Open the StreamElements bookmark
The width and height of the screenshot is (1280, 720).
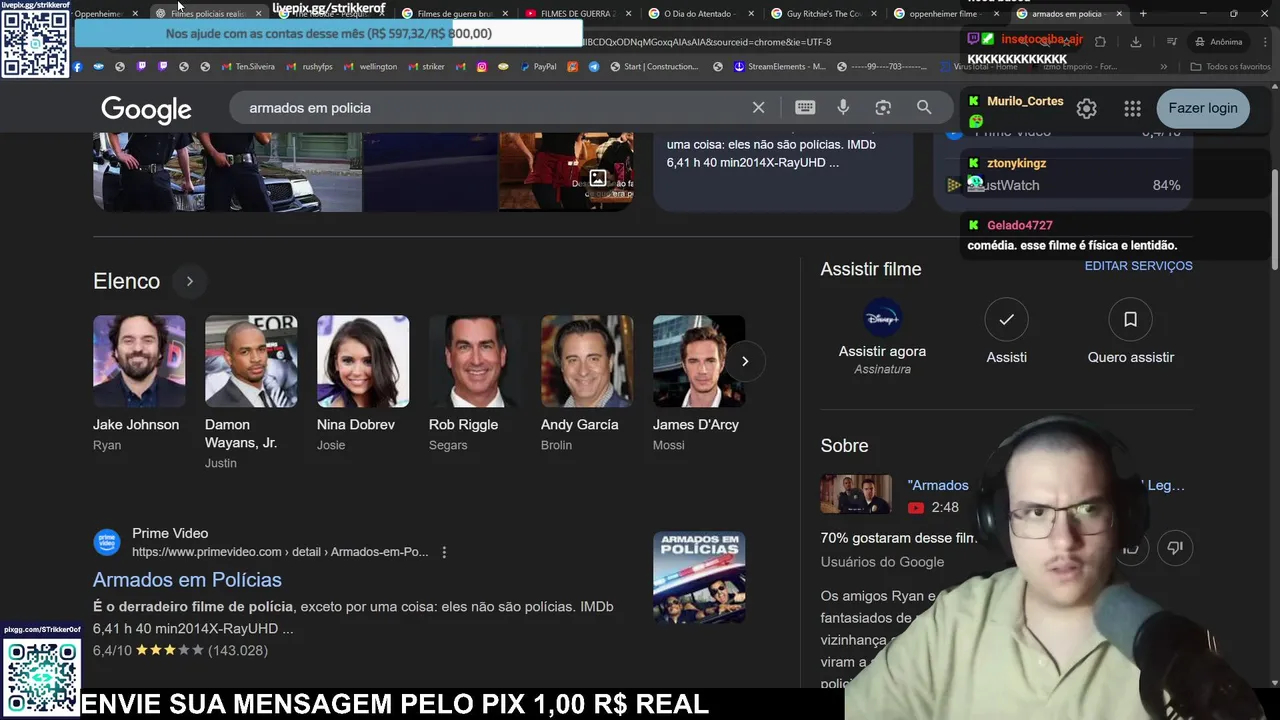(x=780, y=67)
